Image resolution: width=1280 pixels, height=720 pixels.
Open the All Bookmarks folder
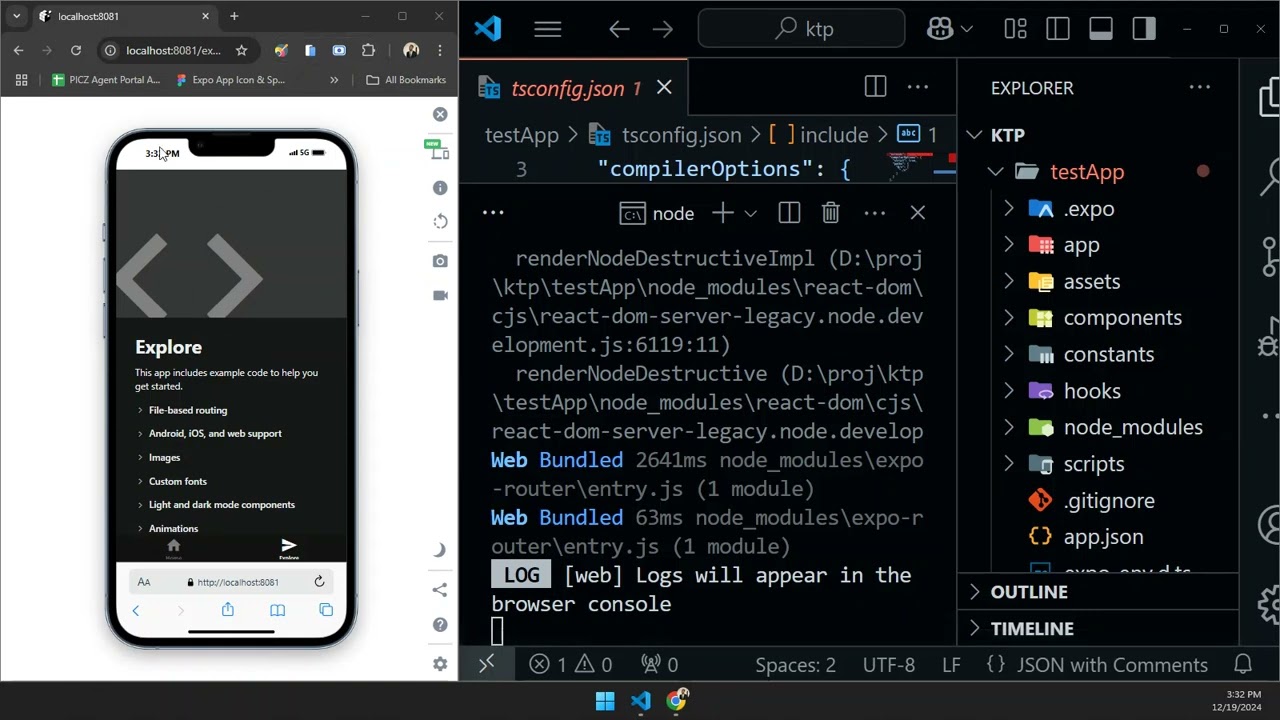click(x=406, y=80)
